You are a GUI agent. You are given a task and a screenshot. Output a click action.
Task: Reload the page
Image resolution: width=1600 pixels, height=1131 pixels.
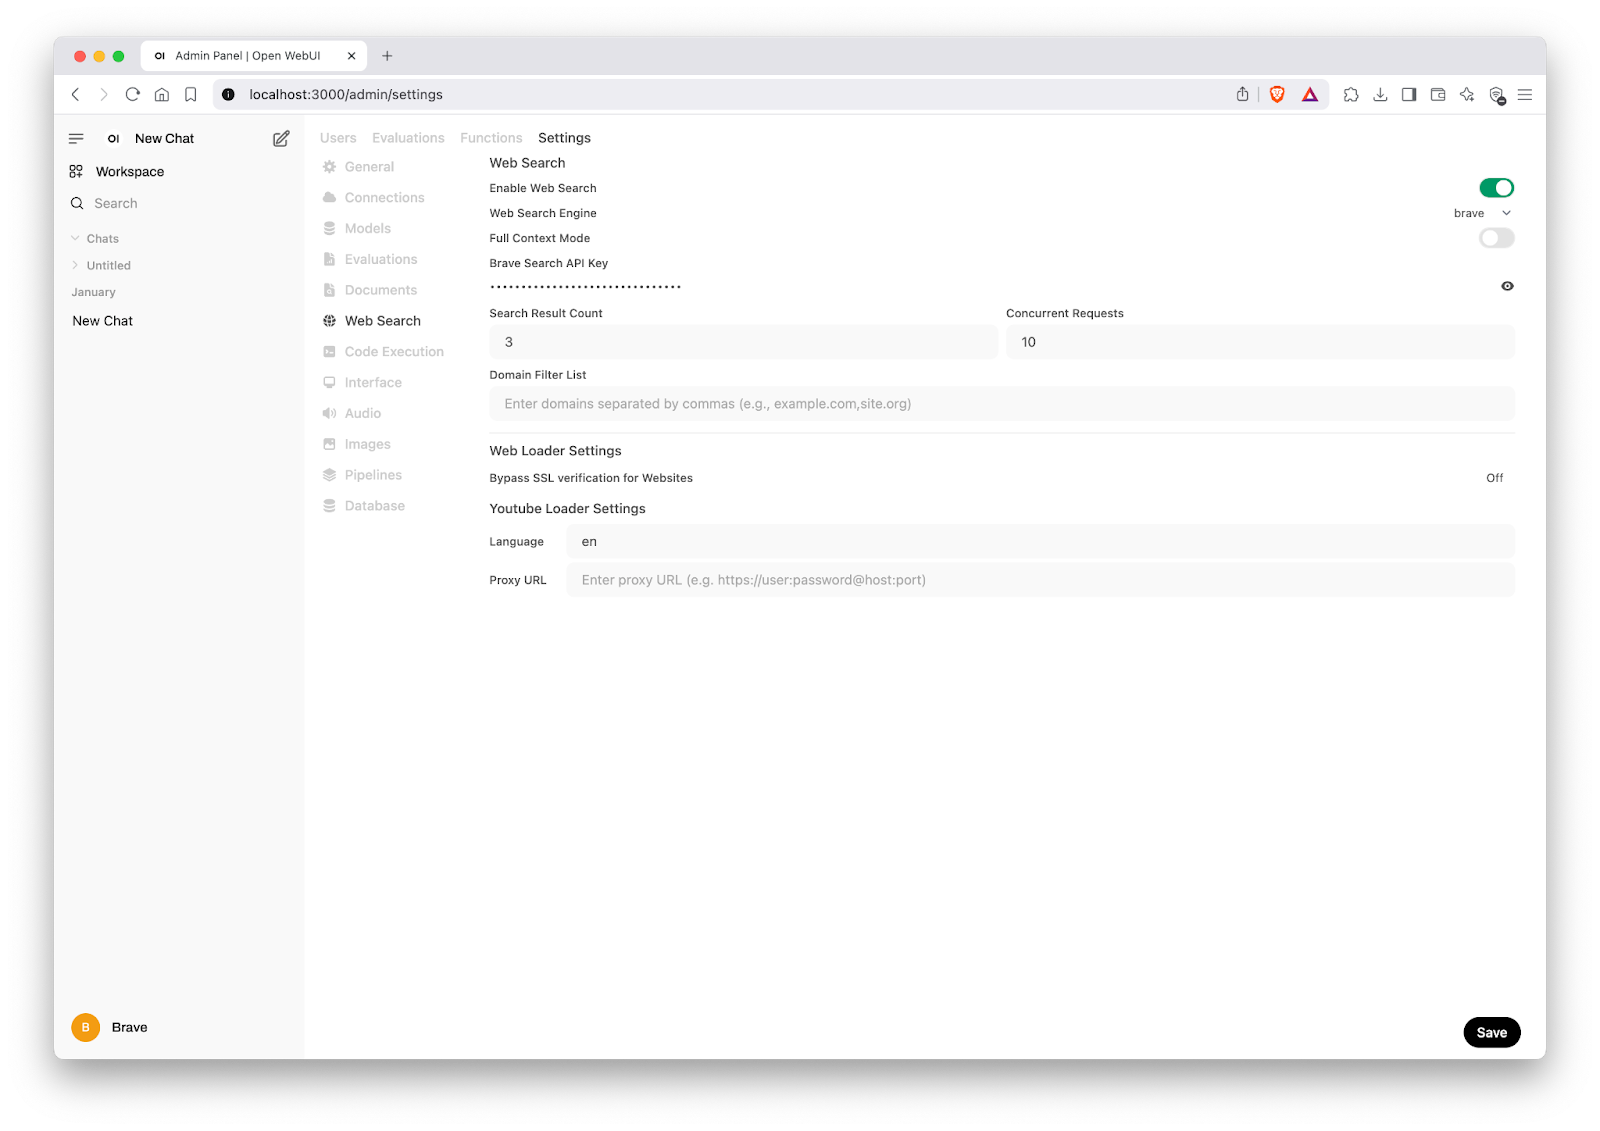click(x=132, y=94)
